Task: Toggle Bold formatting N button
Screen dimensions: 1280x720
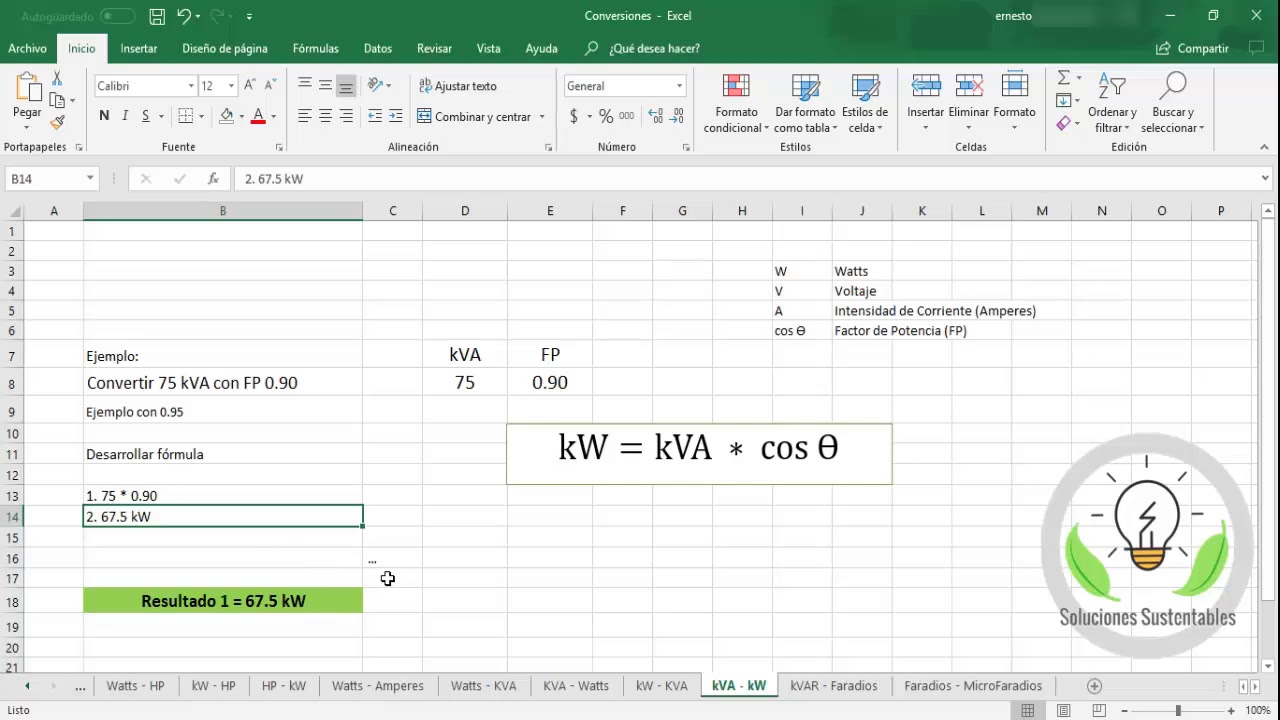Action: click(104, 116)
